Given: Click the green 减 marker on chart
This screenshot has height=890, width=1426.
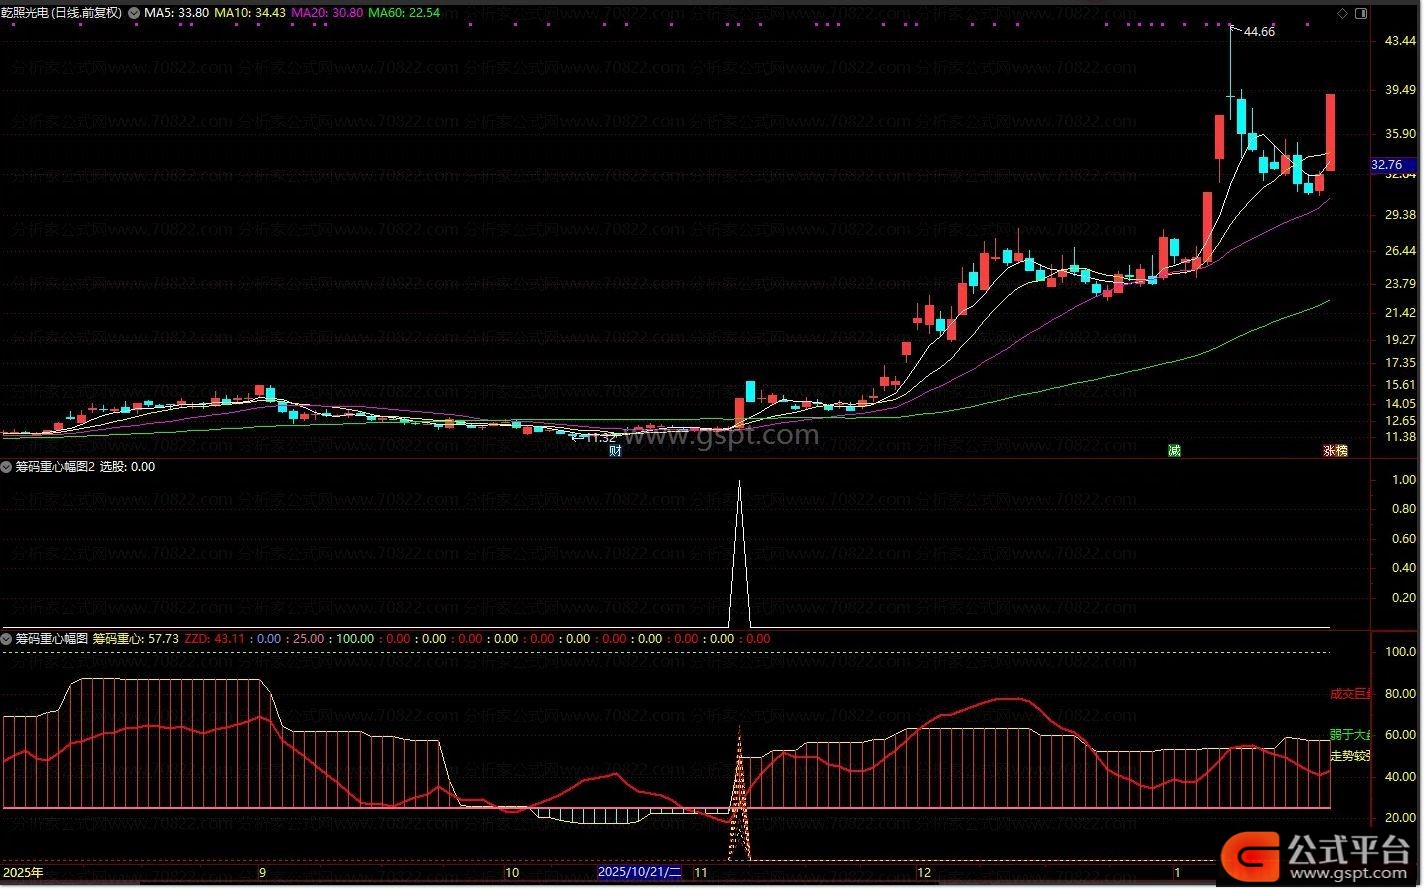Looking at the screenshot, I should [1174, 451].
